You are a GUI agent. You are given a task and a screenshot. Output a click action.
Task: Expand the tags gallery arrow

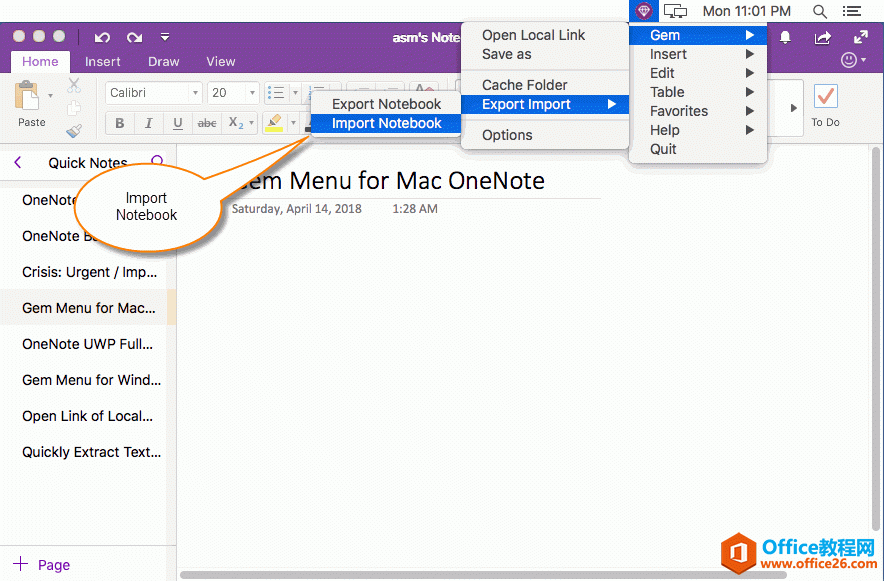pos(793,108)
